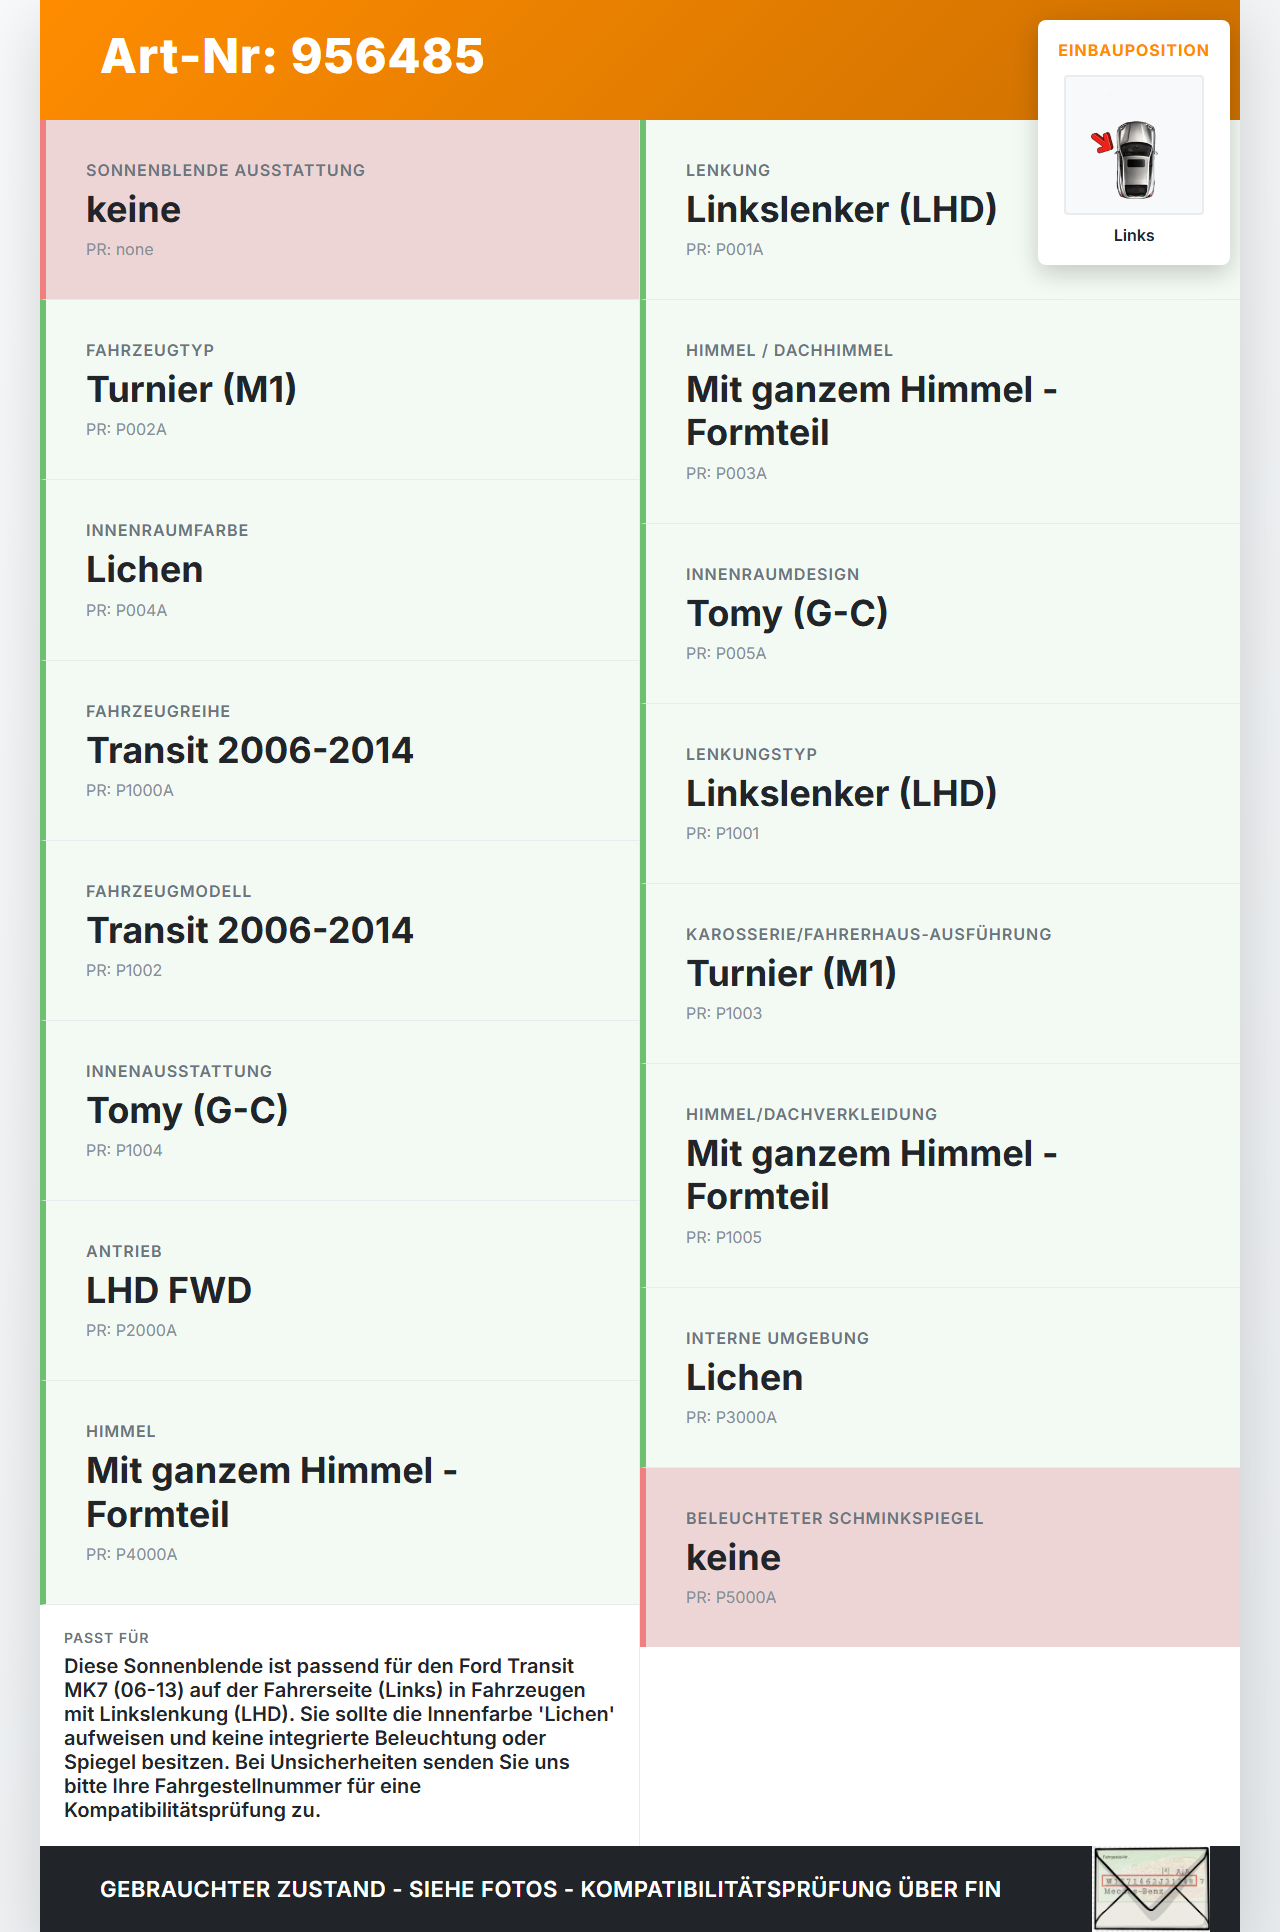This screenshot has width=1280, height=1932.
Task: Click the car installation position icon
Action: click(x=1133, y=146)
